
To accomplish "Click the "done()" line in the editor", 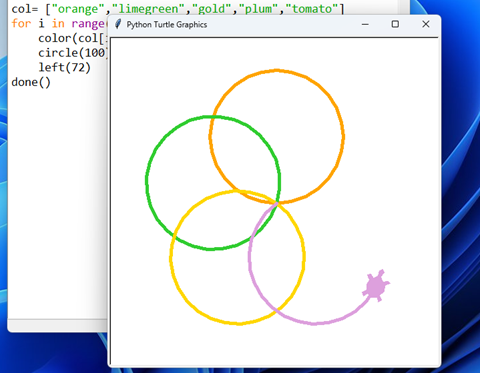I will pyautogui.click(x=31, y=82).
